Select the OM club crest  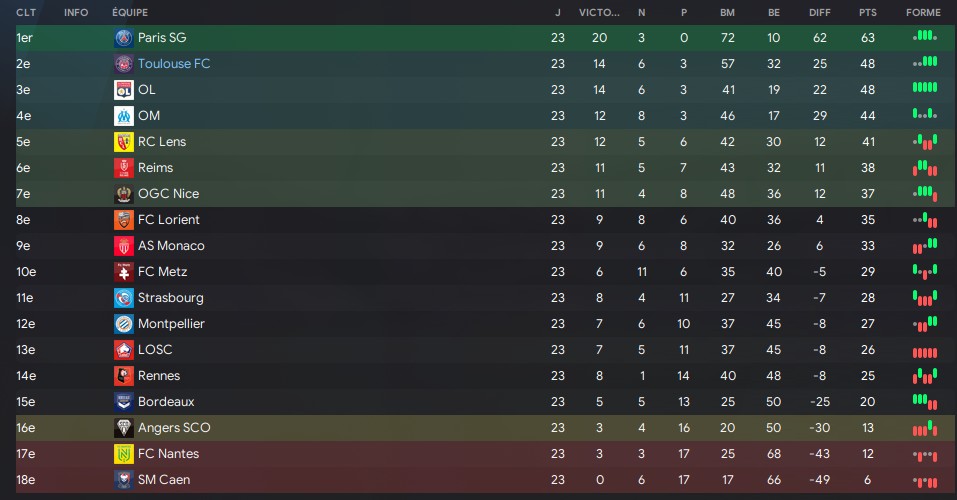point(124,115)
